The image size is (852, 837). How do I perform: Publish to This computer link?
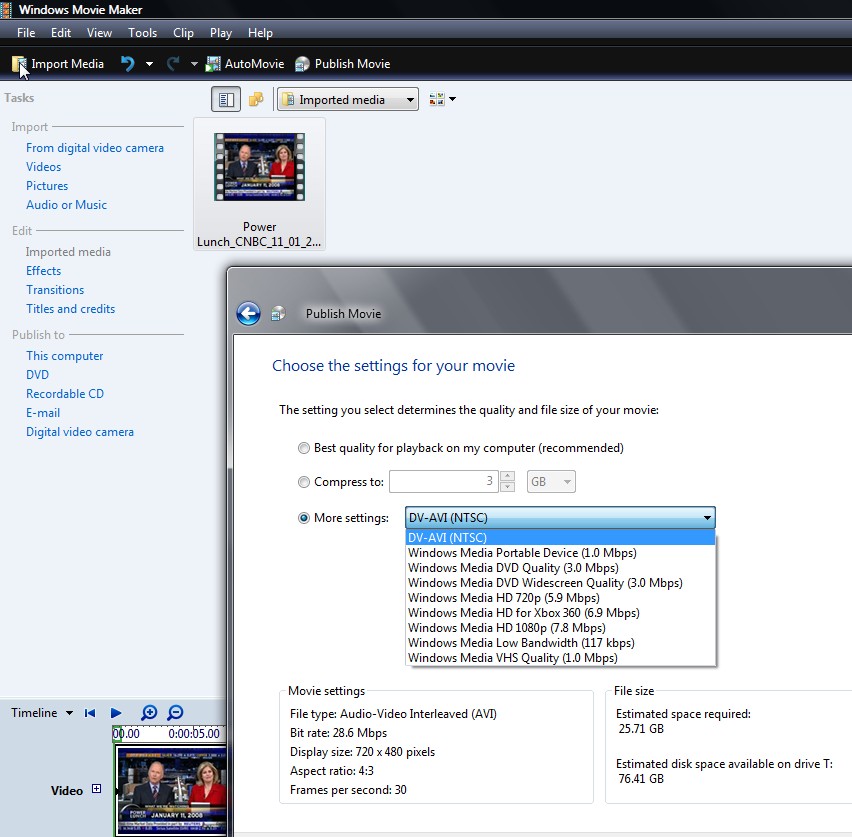pos(65,356)
